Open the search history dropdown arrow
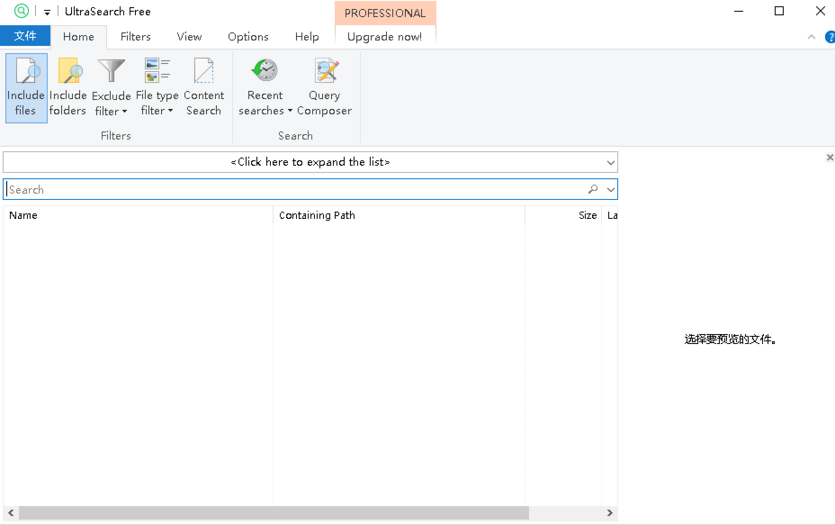Image resolution: width=835 pixels, height=525 pixels. coord(610,189)
